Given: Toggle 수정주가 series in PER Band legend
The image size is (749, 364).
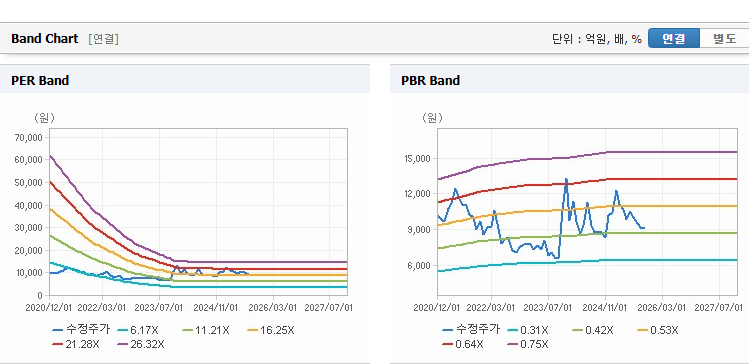Looking at the screenshot, I should (x=81, y=329).
